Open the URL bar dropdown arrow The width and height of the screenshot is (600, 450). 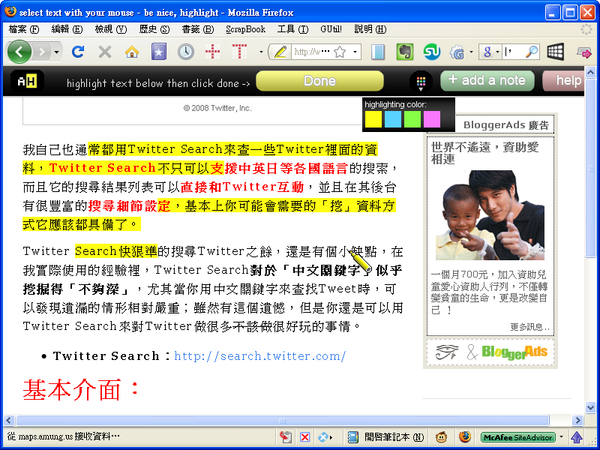(x=355, y=52)
